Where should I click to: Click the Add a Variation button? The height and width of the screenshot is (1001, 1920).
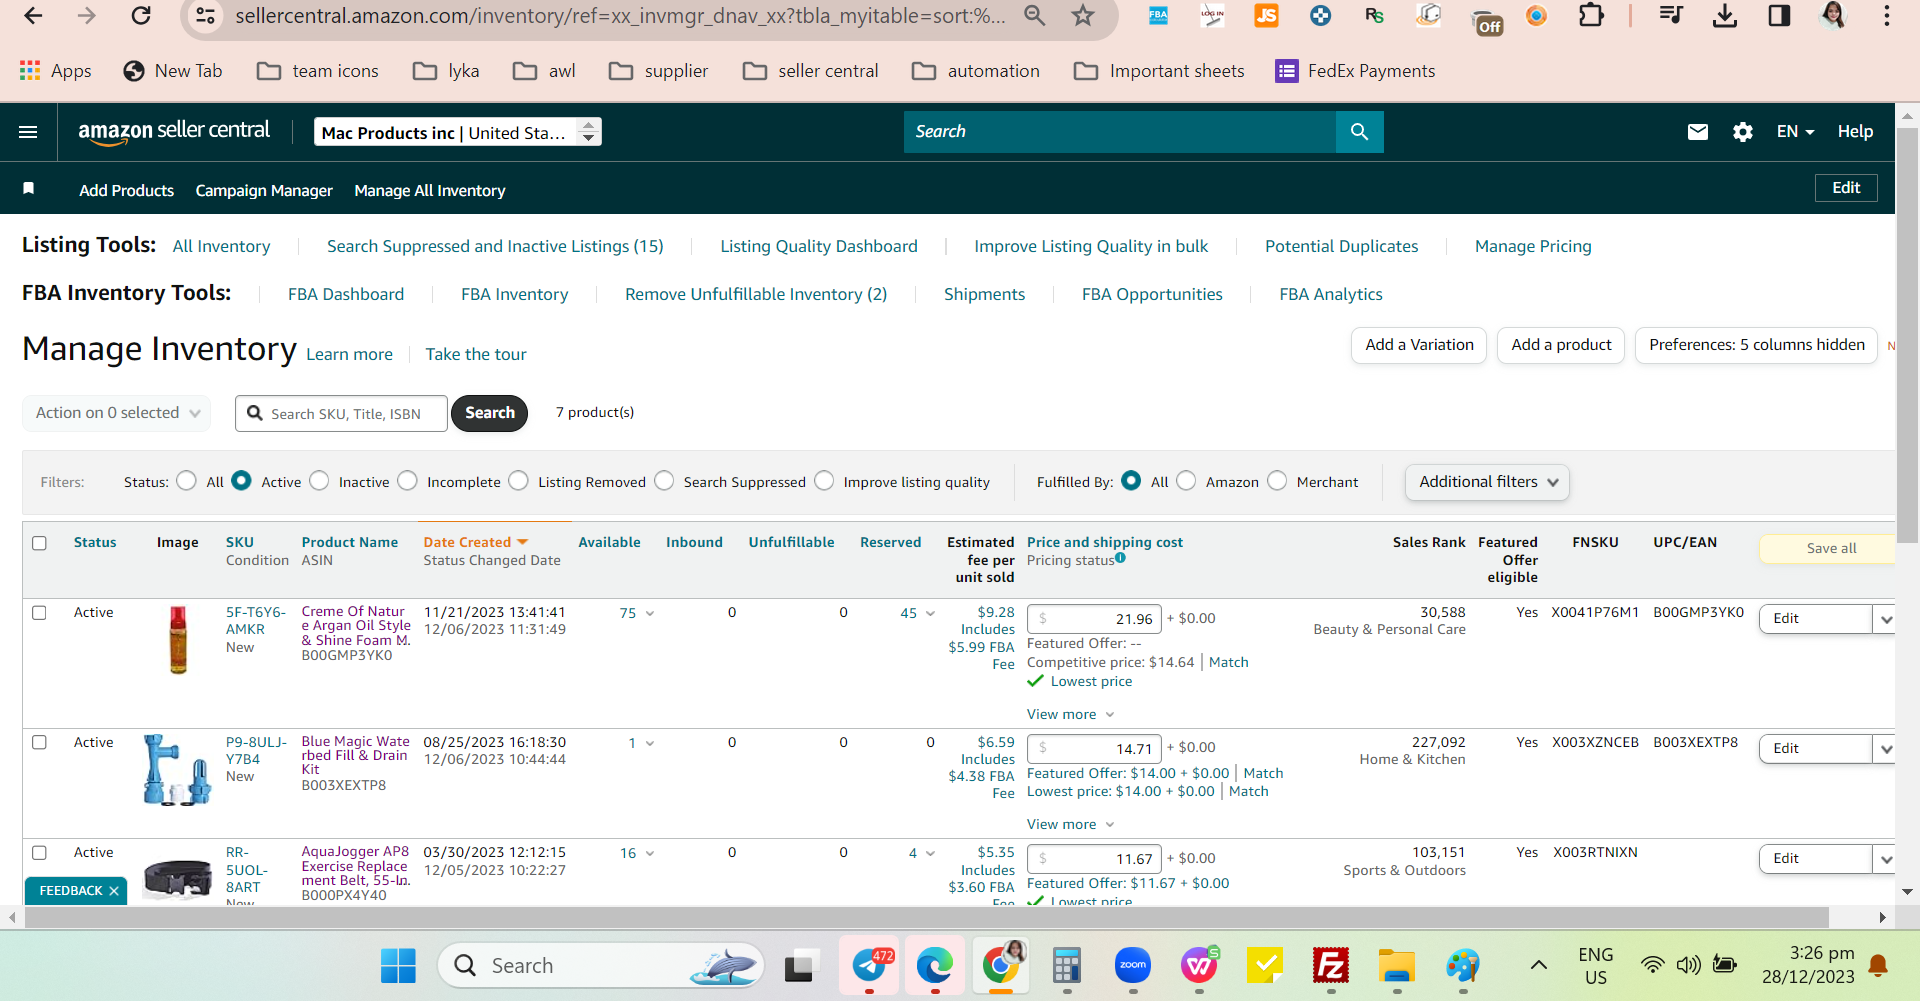[x=1419, y=345]
